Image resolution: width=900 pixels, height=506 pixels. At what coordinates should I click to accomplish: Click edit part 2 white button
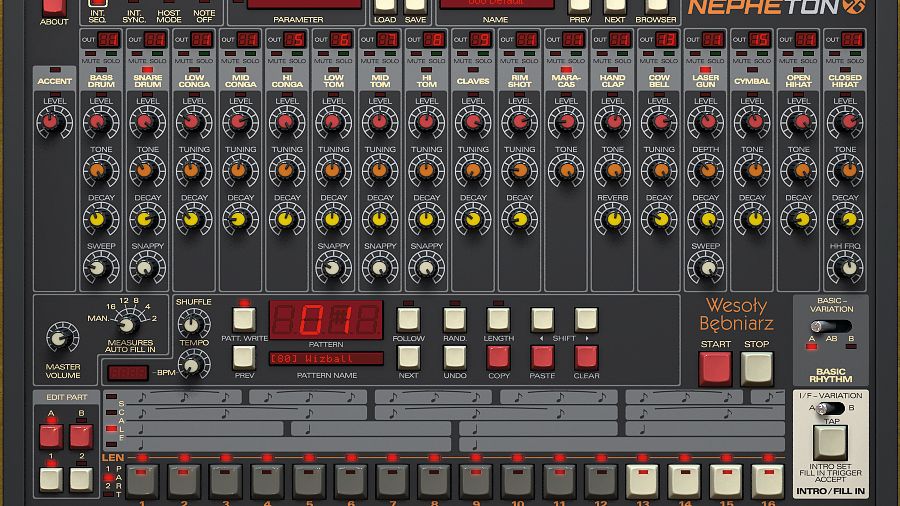[x=81, y=479]
